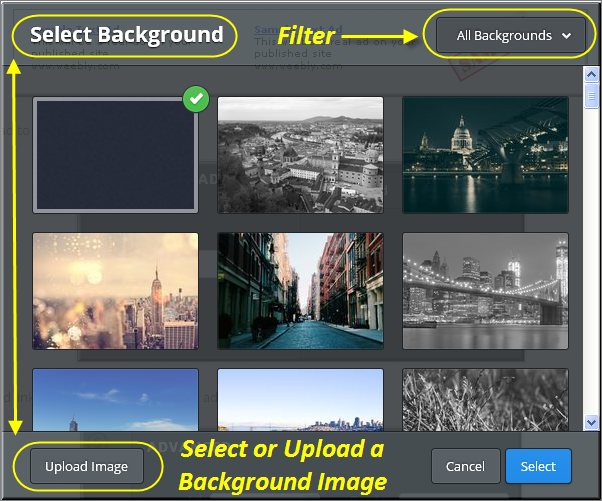Choose the waterfront skyline panorama thumbnail
This screenshot has width=602, height=501.
click(300, 398)
